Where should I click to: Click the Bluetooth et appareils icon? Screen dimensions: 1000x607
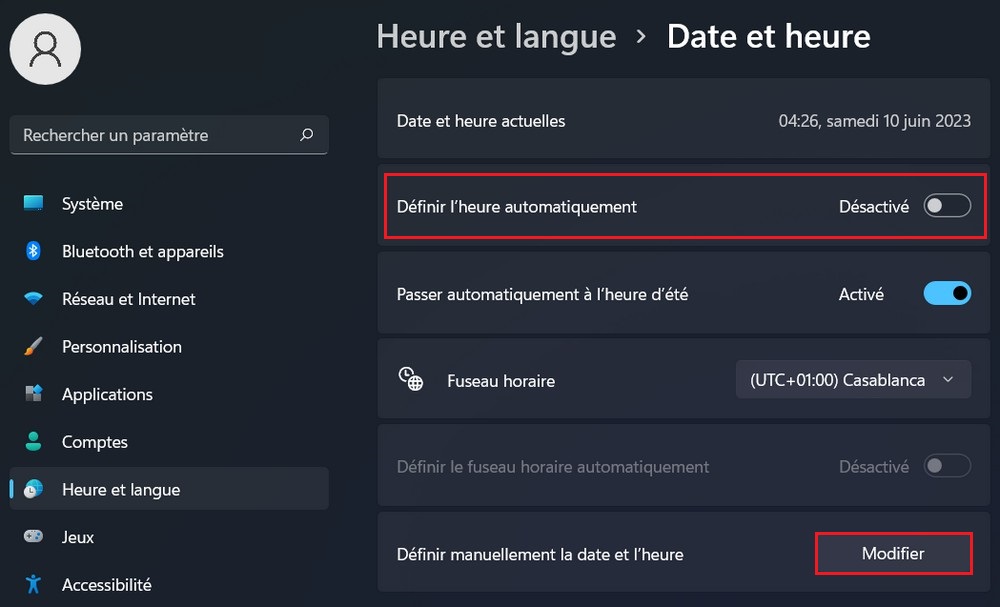34,251
